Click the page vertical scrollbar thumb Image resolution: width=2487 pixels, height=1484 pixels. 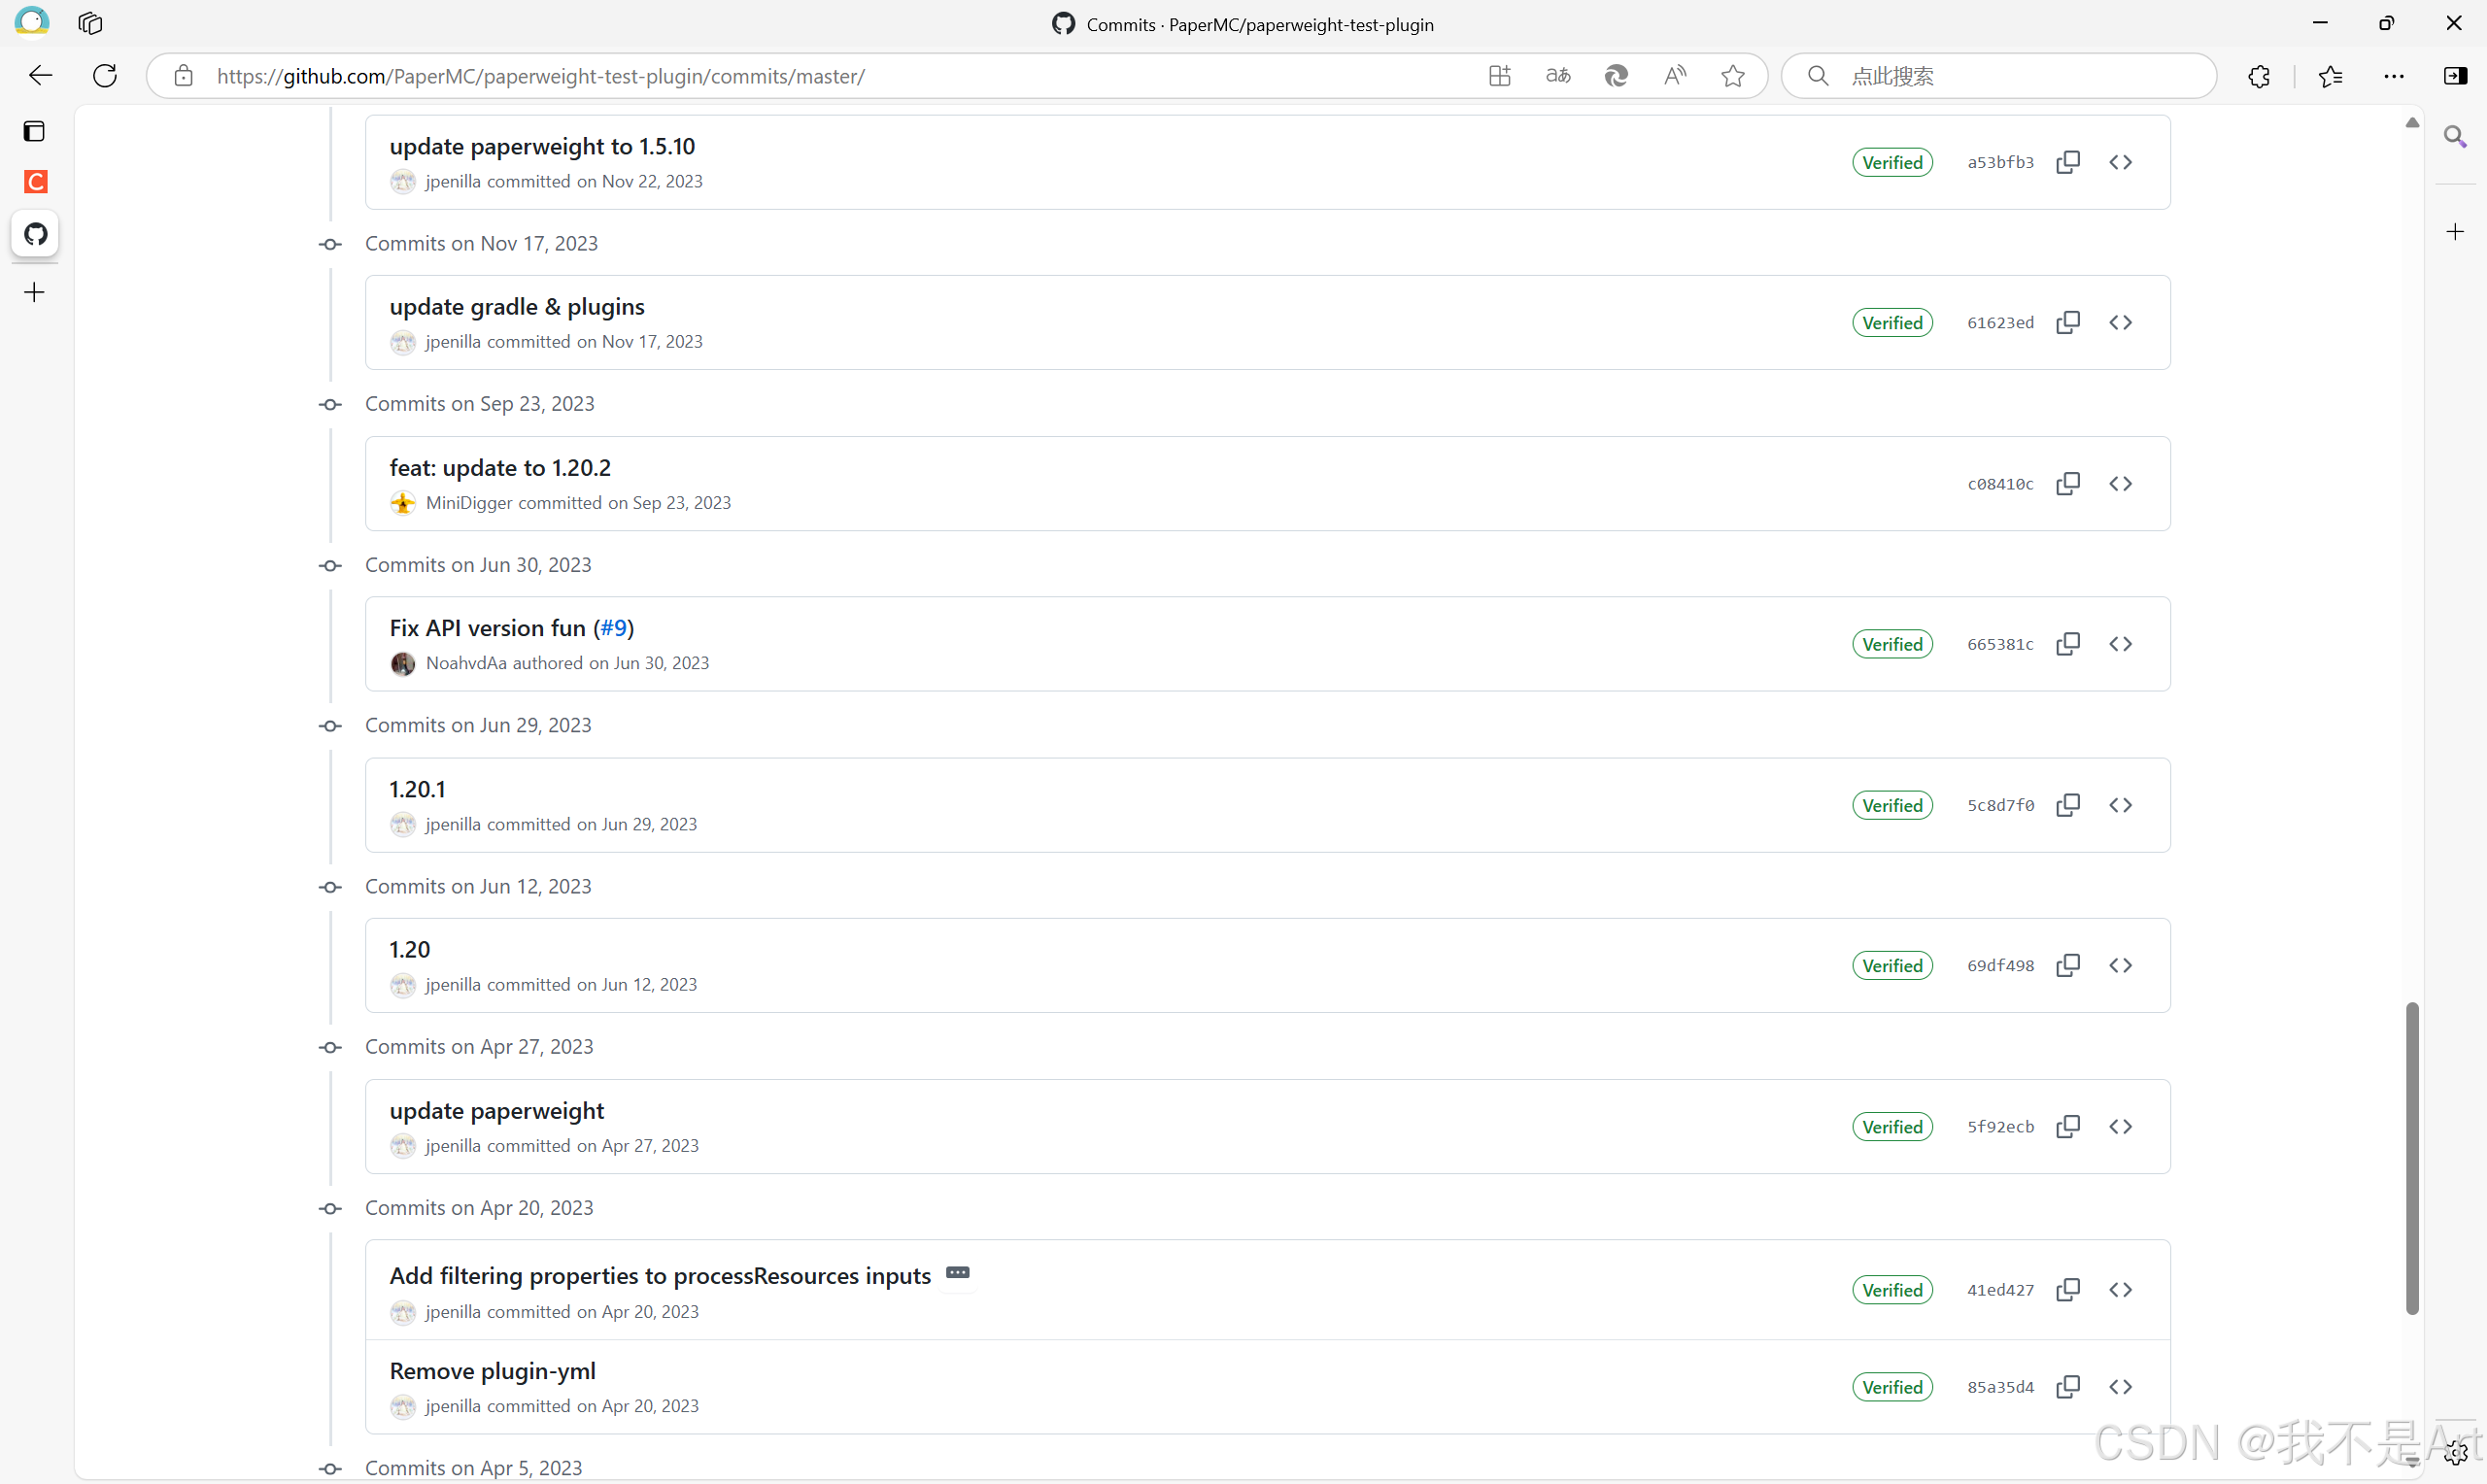(2411, 1157)
